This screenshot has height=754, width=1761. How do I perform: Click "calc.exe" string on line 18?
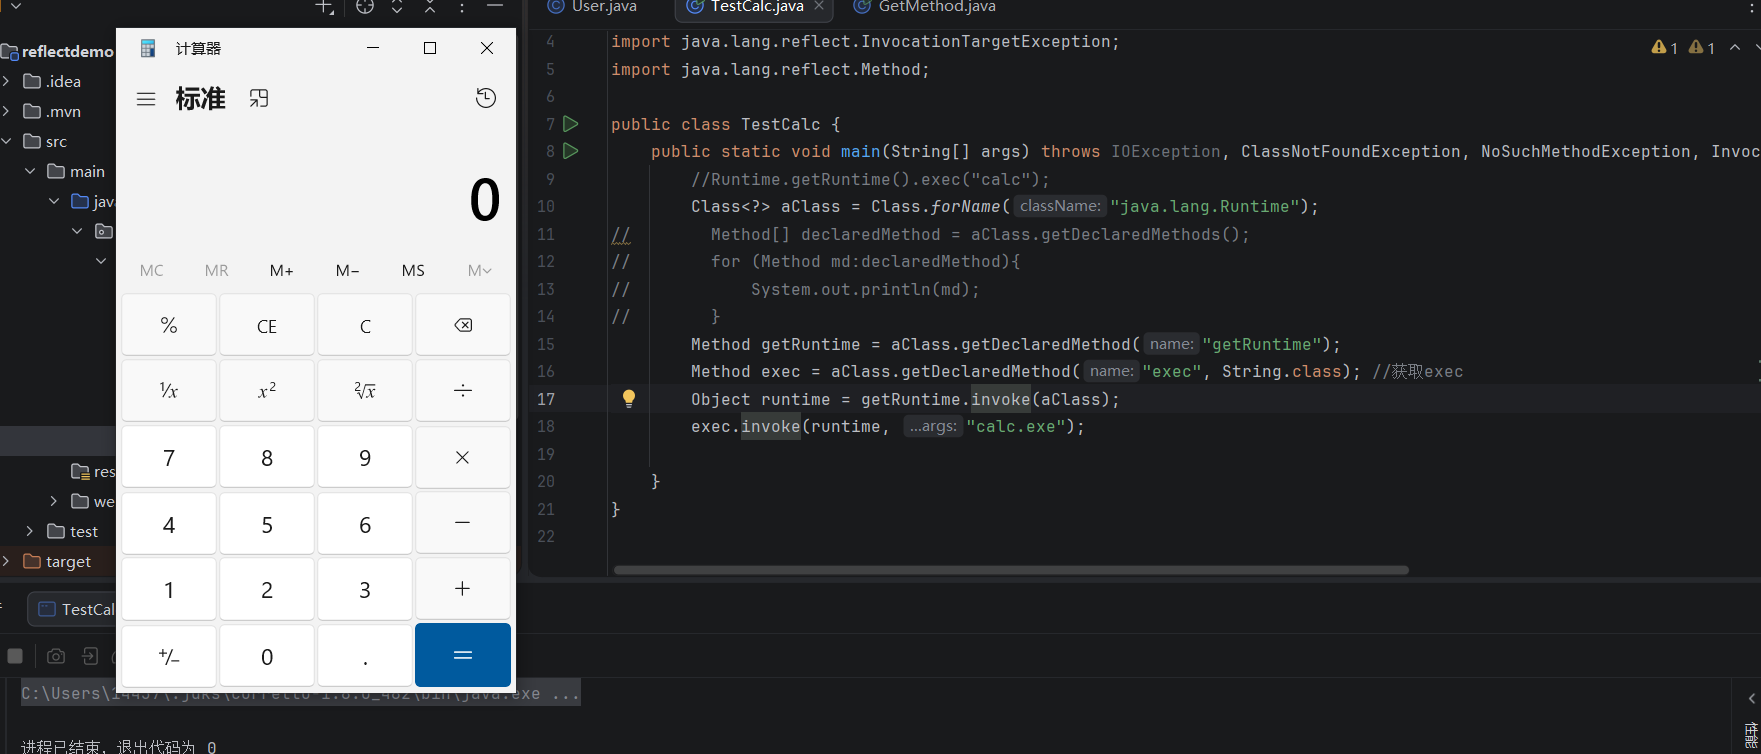[x=1016, y=426]
